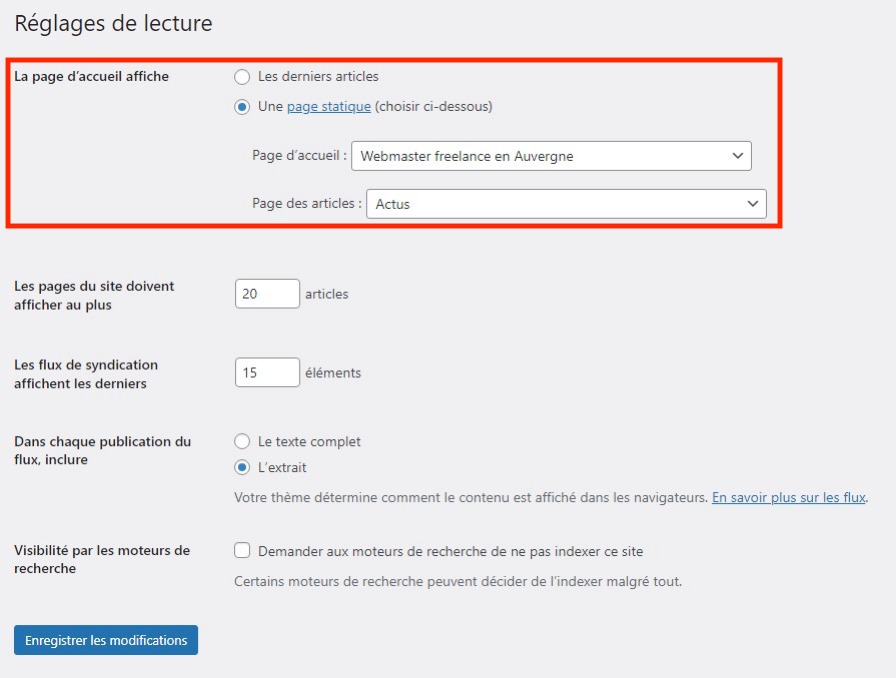Screen dimensions: 896x678
Task: Click the "Page d'accueil :" field label
Action: click(300, 156)
